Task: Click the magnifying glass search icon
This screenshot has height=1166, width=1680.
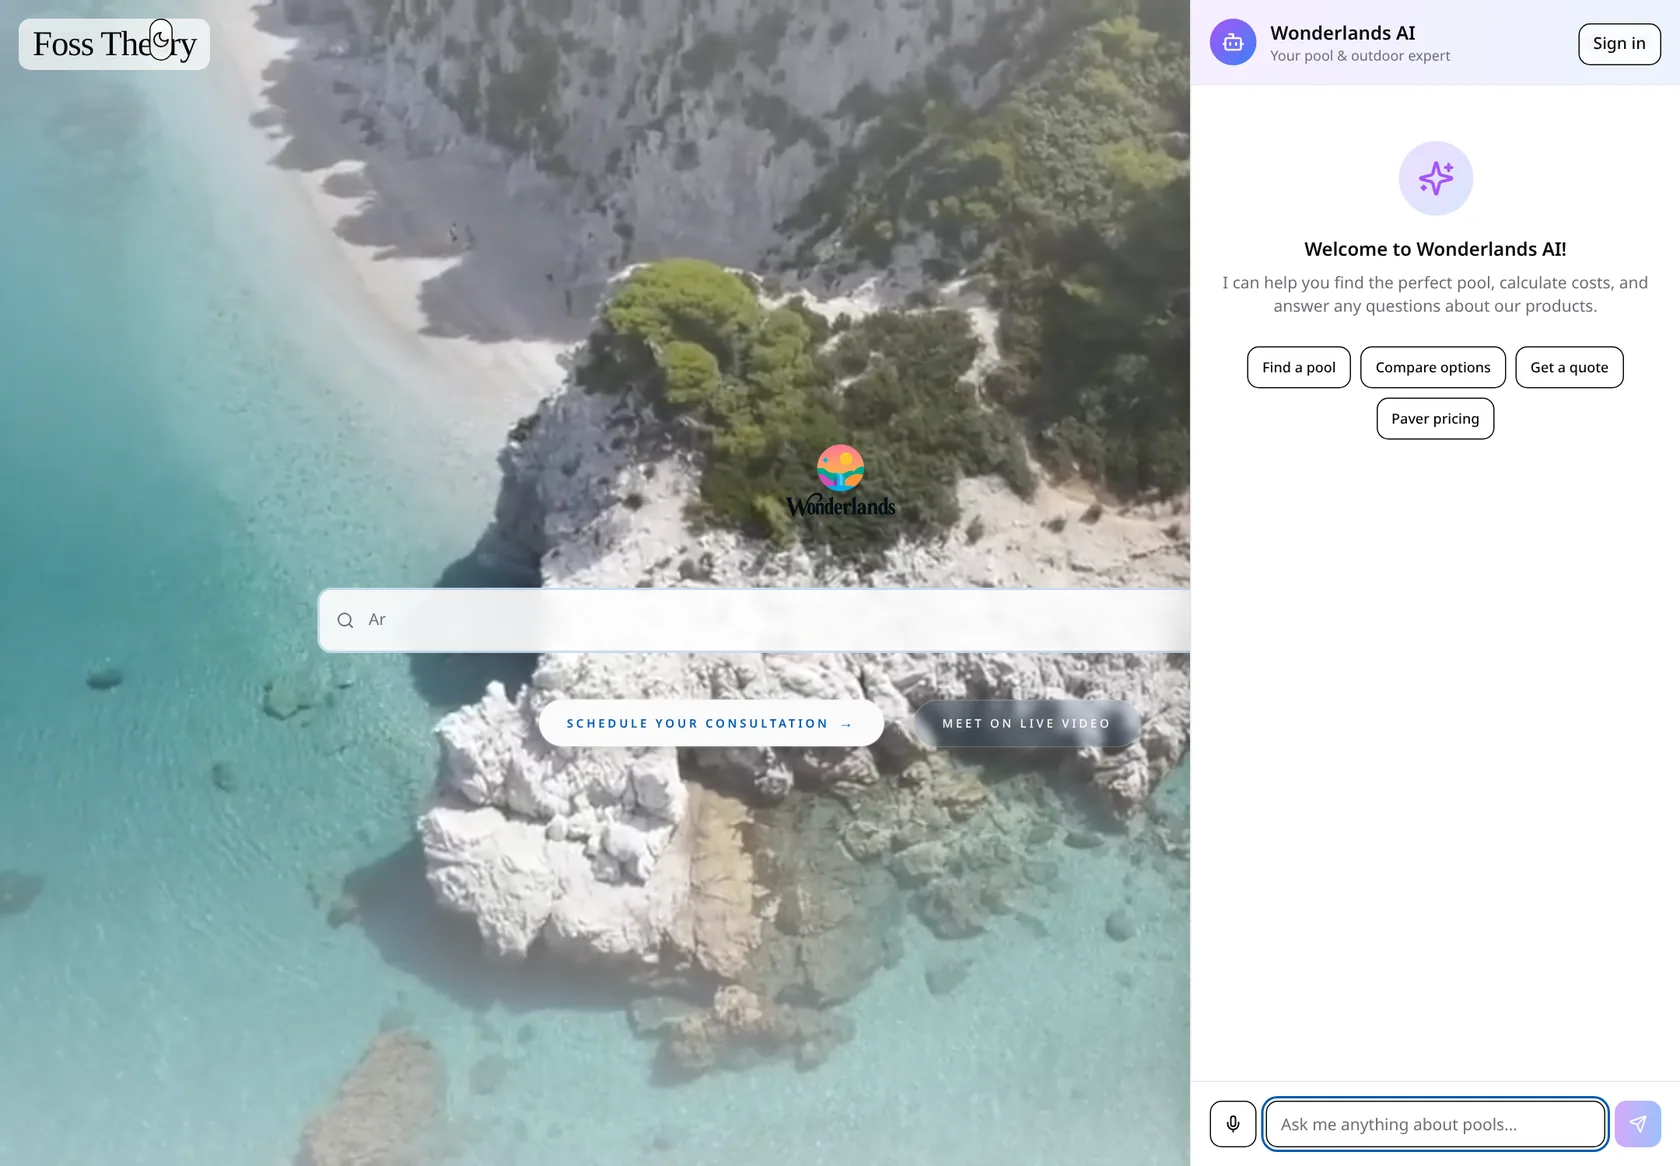Action: click(346, 620)
